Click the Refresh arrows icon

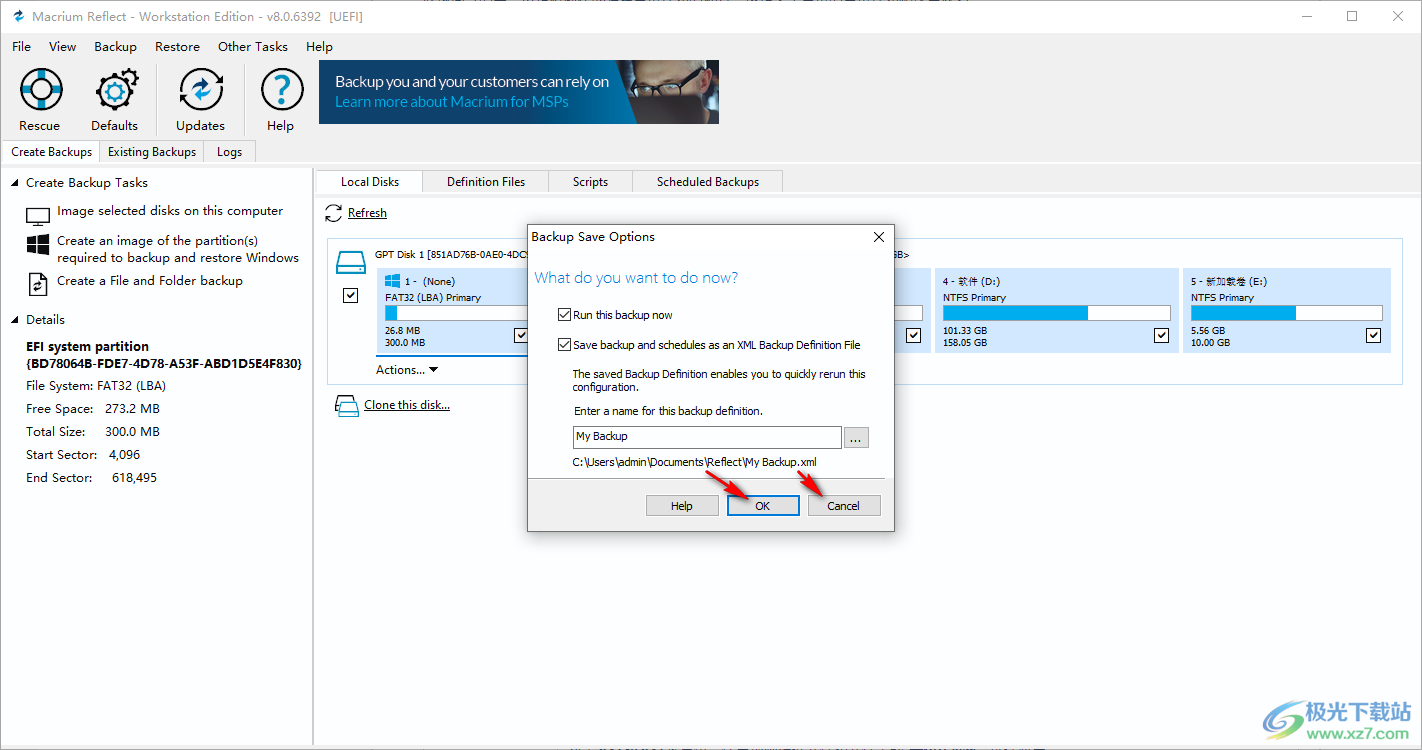tap(334, 213)
